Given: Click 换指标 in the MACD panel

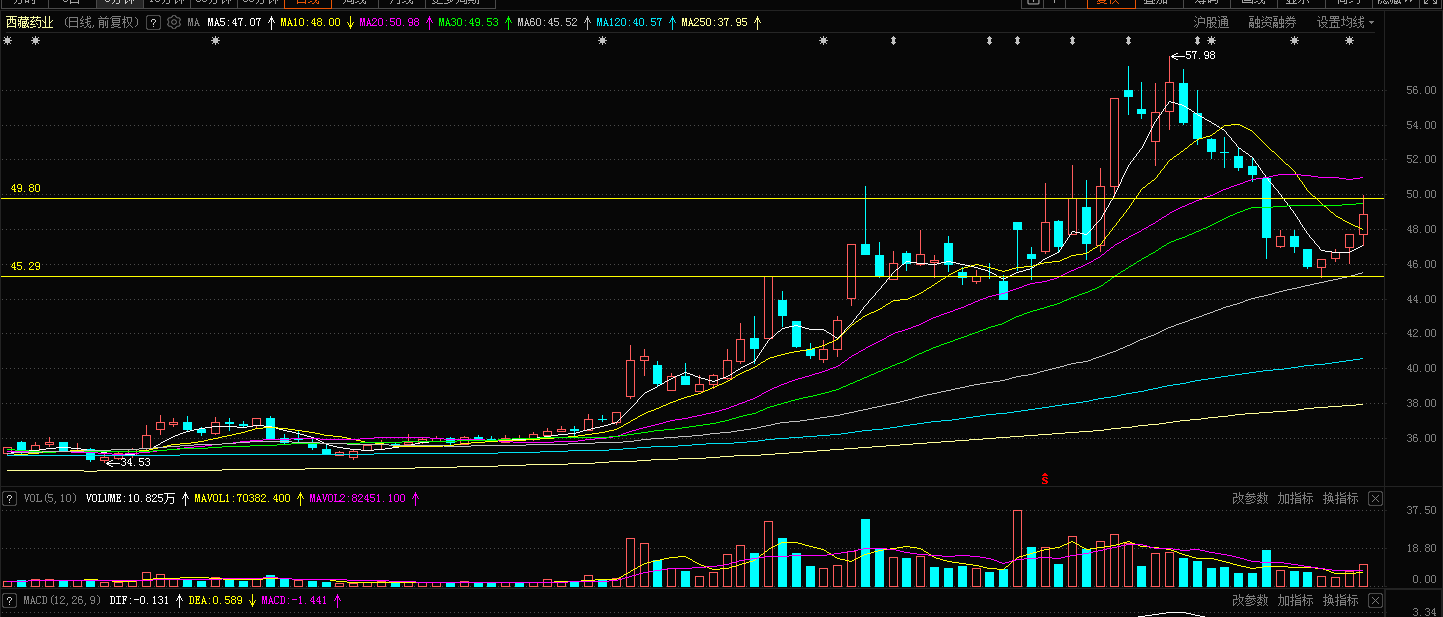Looking at the screenshot, I should click(x=1341, y=600).
